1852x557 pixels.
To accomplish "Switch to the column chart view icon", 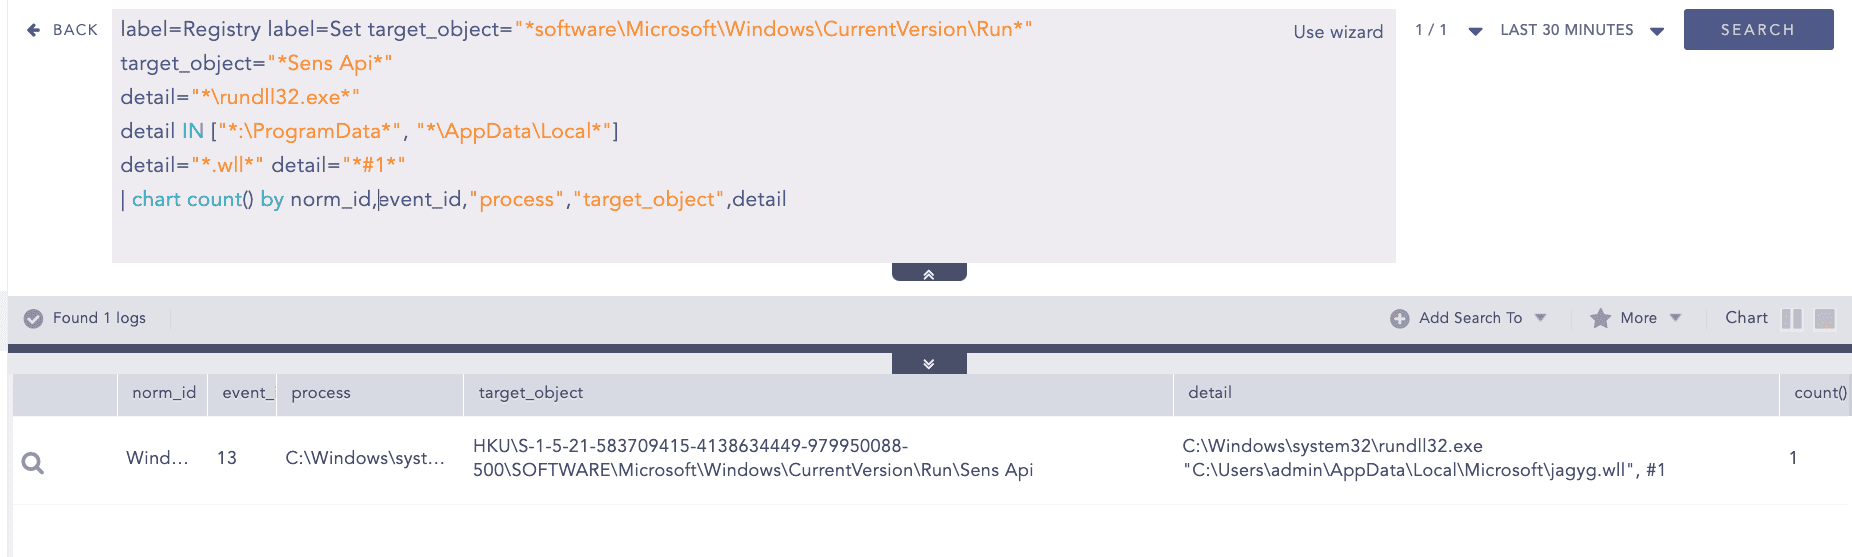I will coord(1792,318).
